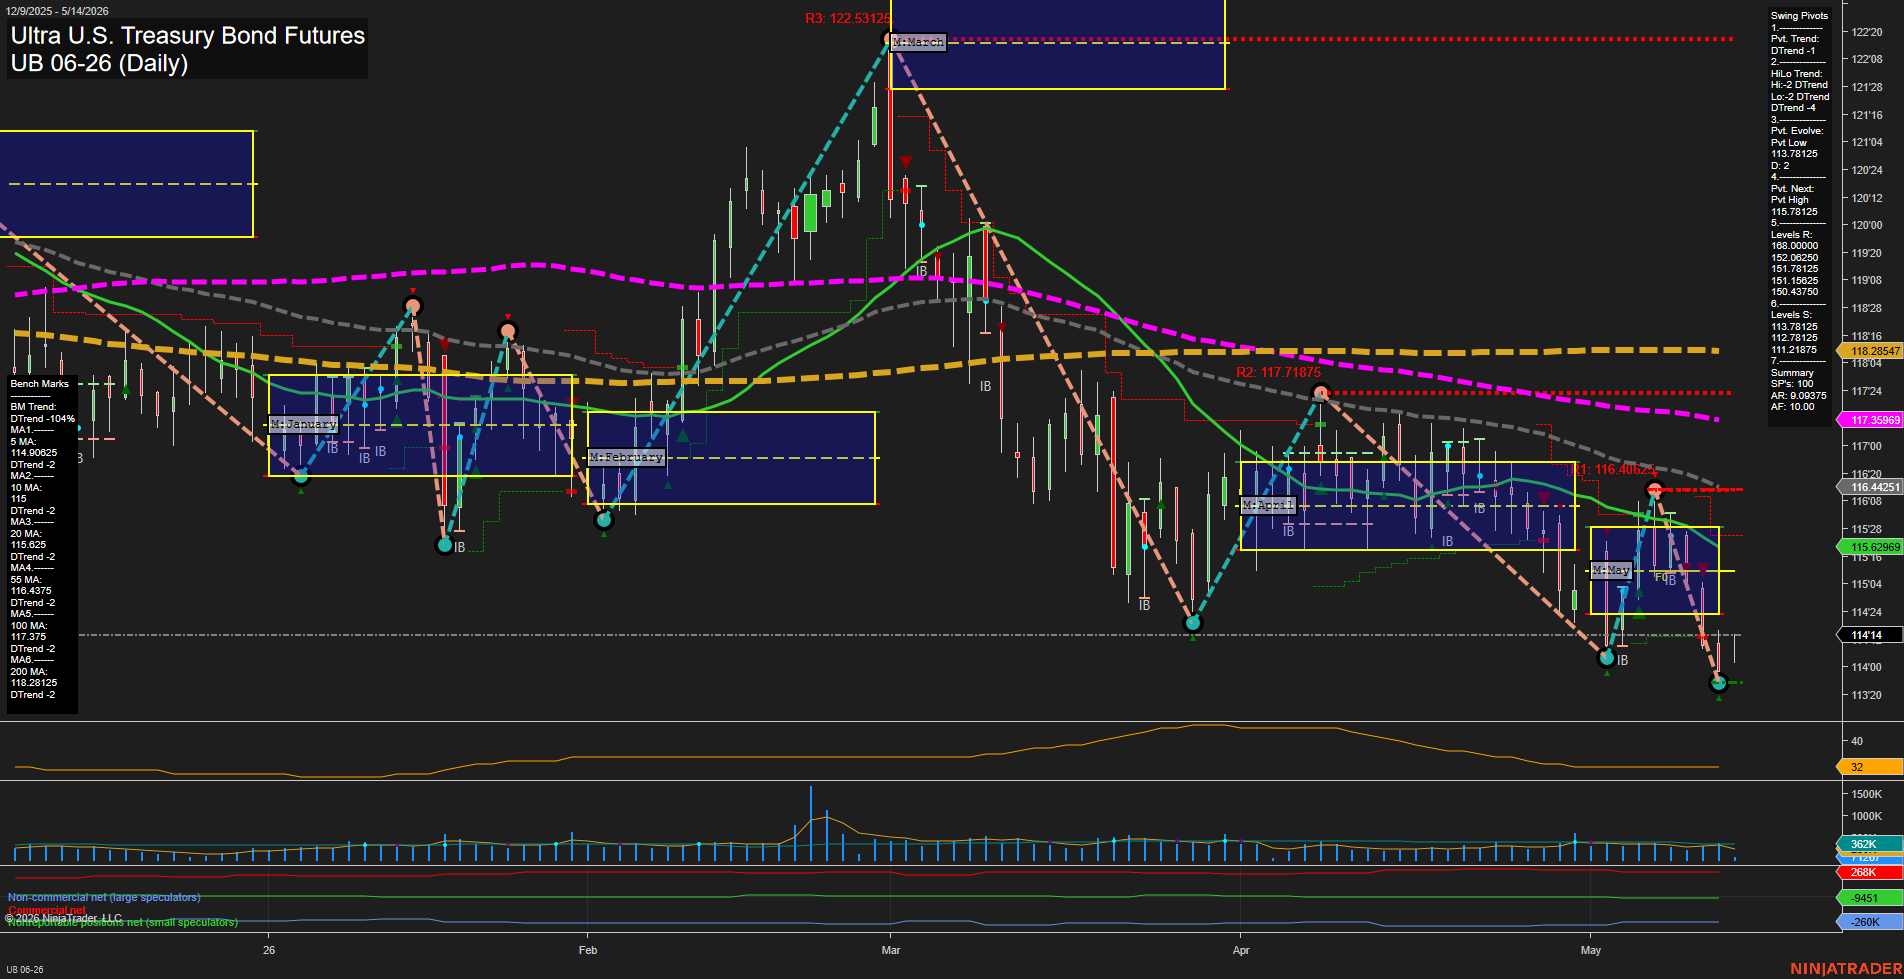Image resolution: width=1904 pixels, height=979 pixels.
Task: Click the 100 MA 117.375 entry
Action: pos(29,631)
